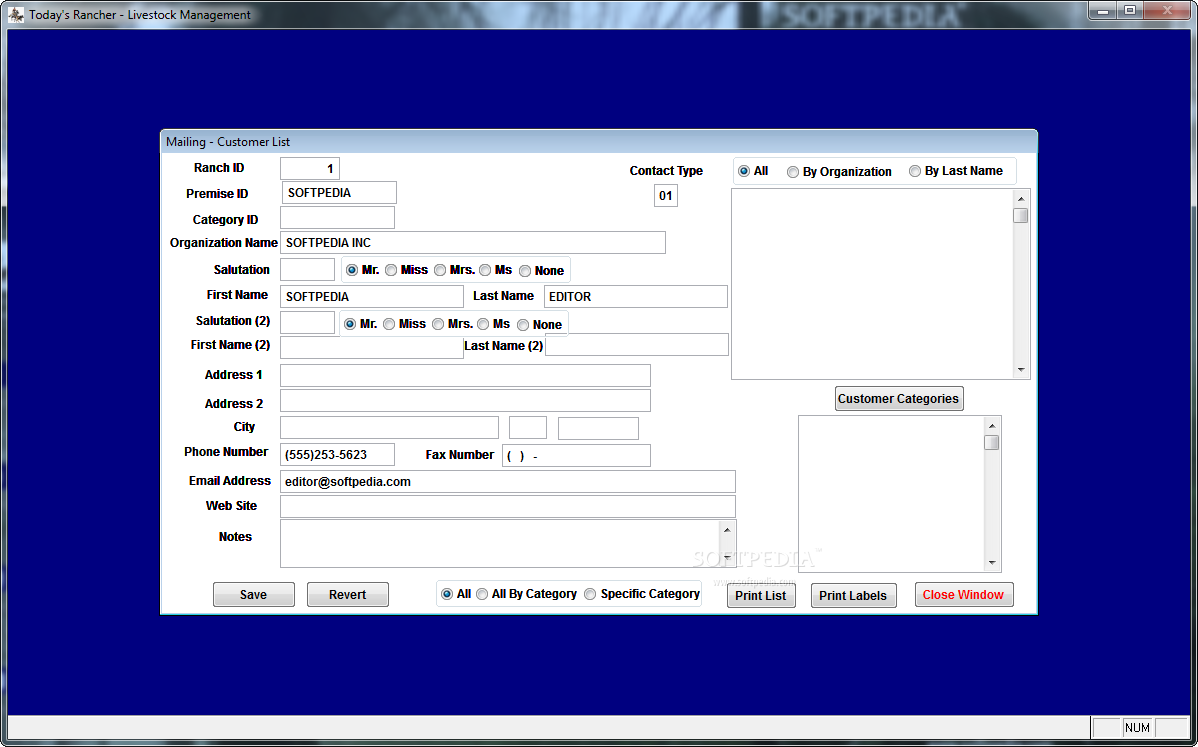Click the Mailing - Customer List title bar
This screenshot has width=1198, height=747.
tap(599, 142)
